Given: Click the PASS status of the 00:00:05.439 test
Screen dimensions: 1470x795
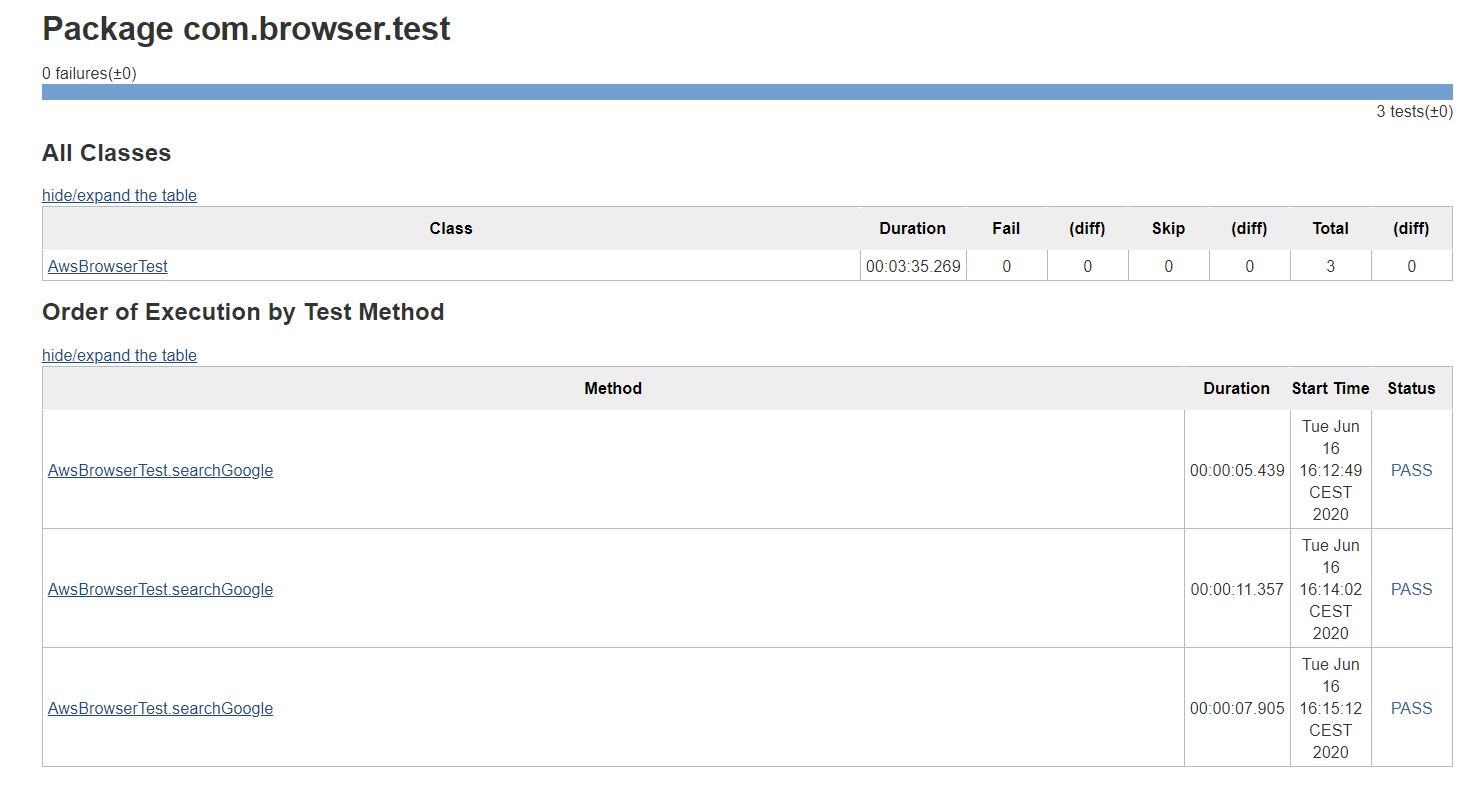Looking at the screenshot, I should click(x=1411, y=470).
